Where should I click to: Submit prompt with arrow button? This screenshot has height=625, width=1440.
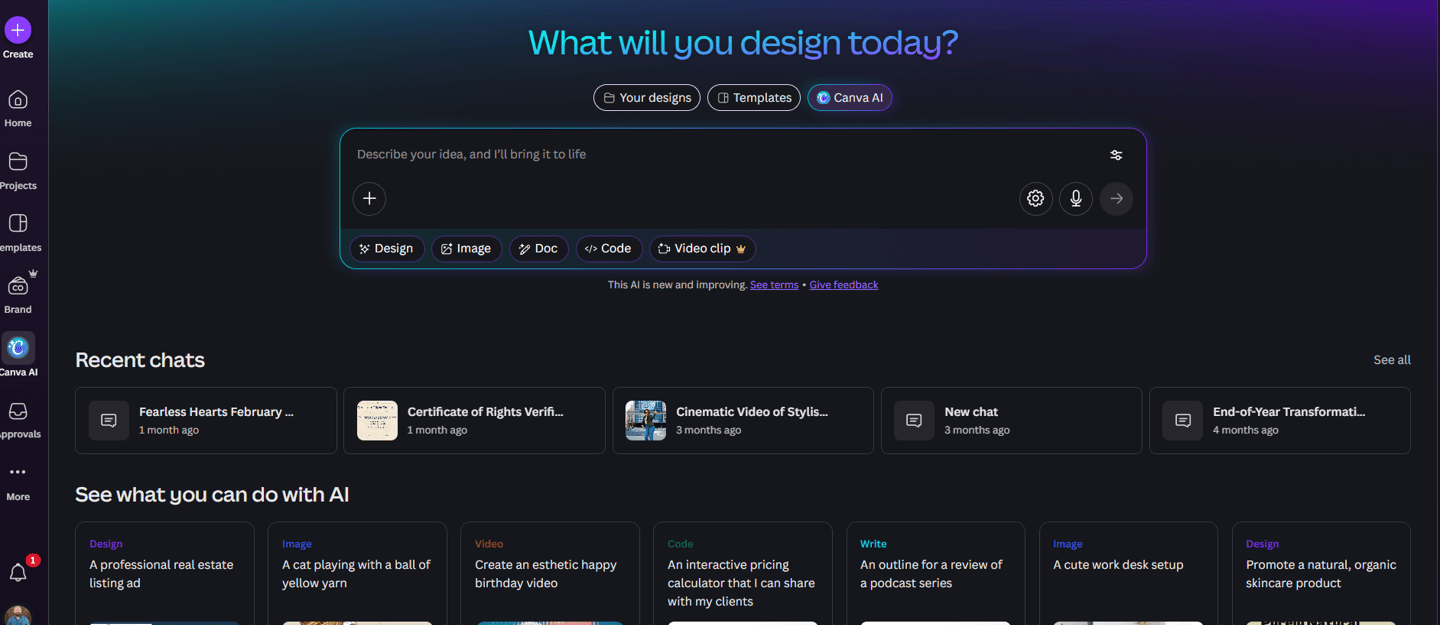1117,198
